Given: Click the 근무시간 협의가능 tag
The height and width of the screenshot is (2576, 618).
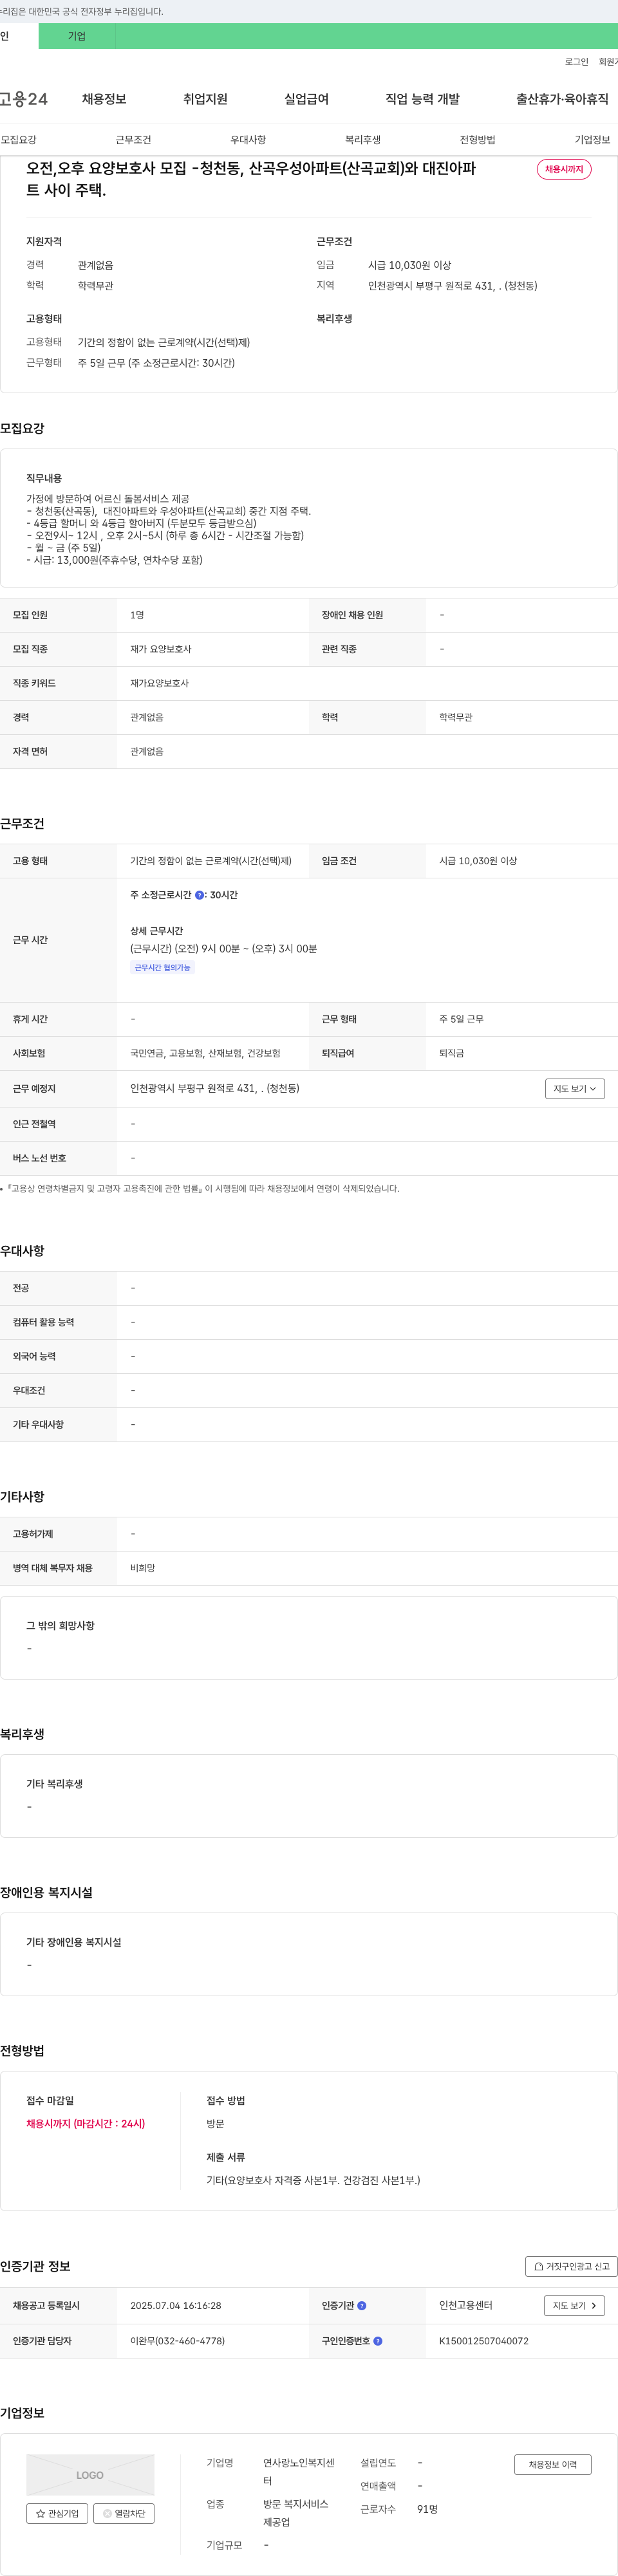Looking at the screenshot, I should click(162, 967).
